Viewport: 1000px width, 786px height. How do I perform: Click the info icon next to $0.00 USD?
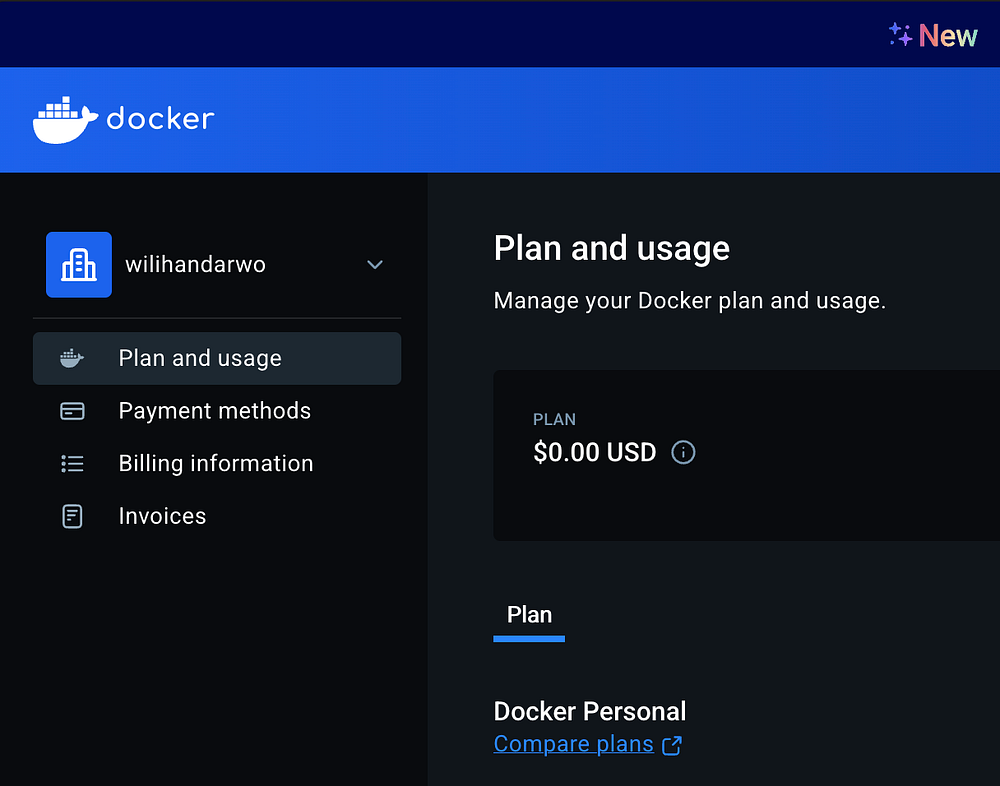coord(683,452)
